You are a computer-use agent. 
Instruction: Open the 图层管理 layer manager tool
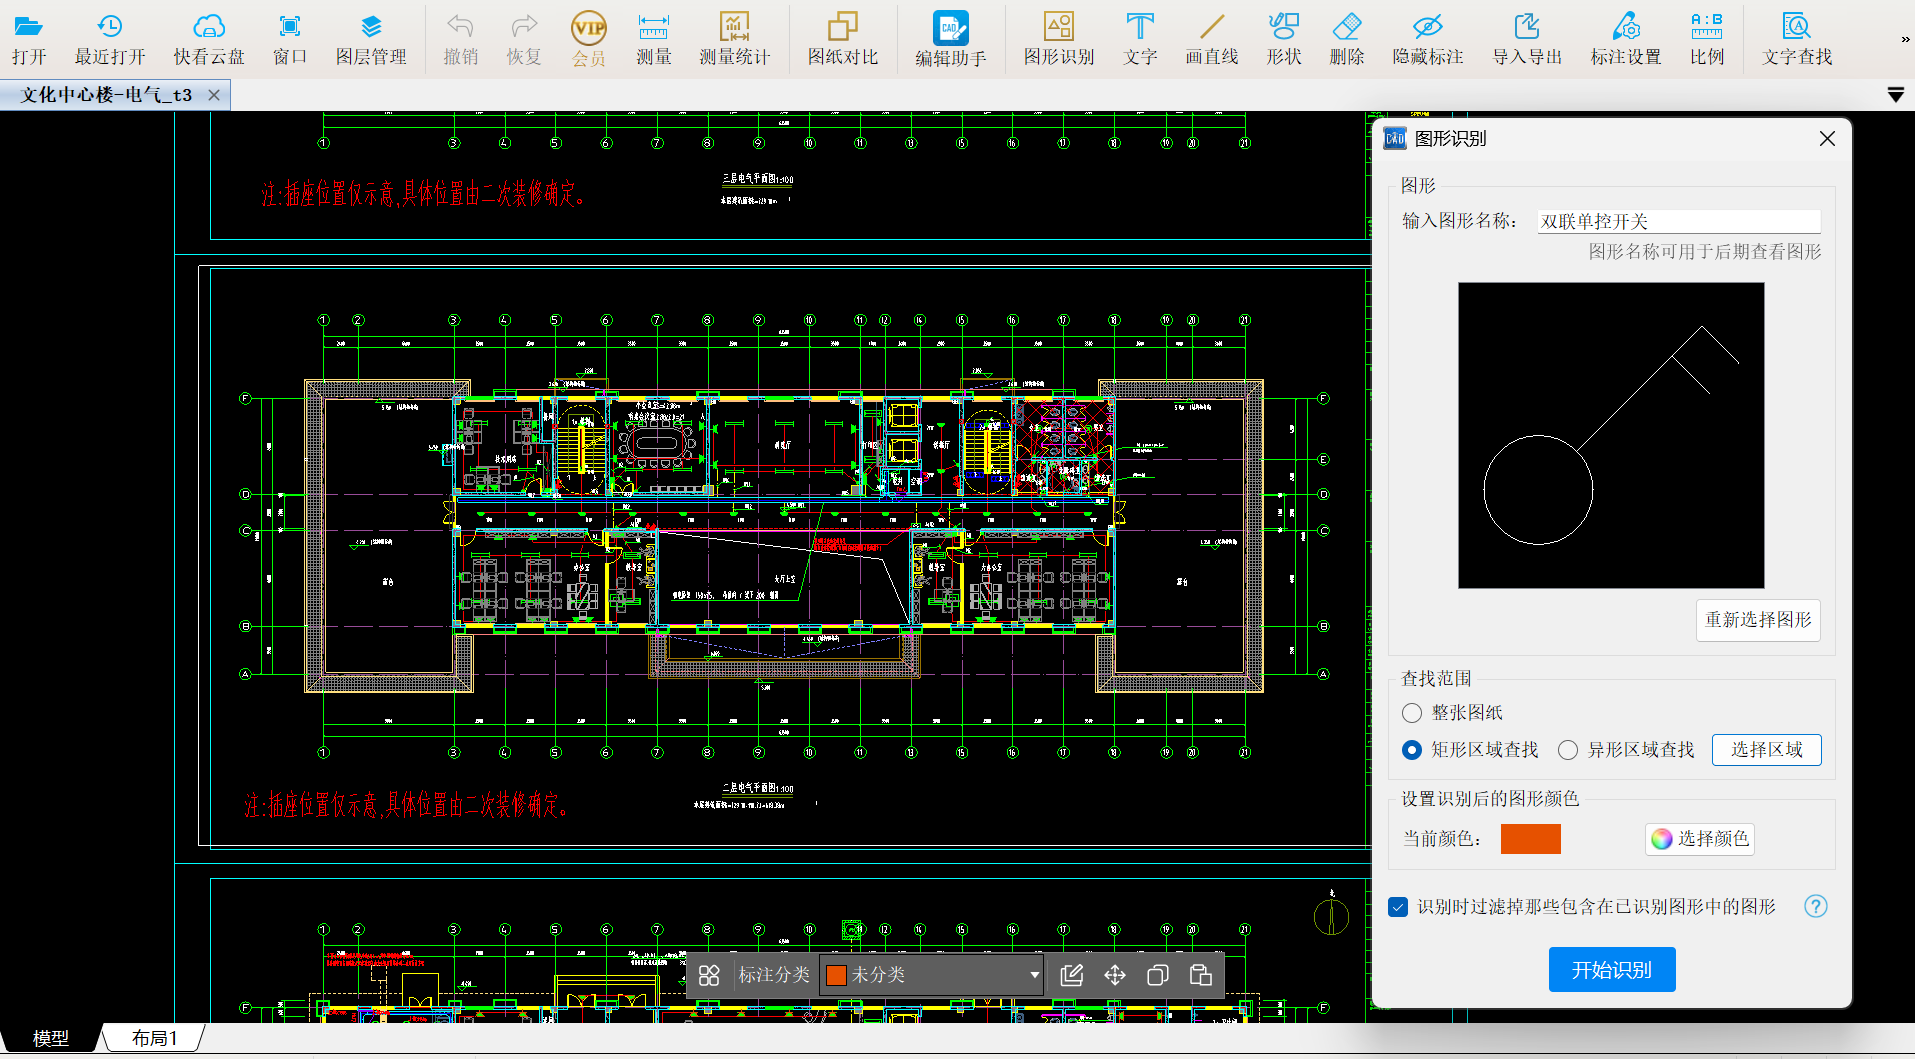click(x=371, y=40)
